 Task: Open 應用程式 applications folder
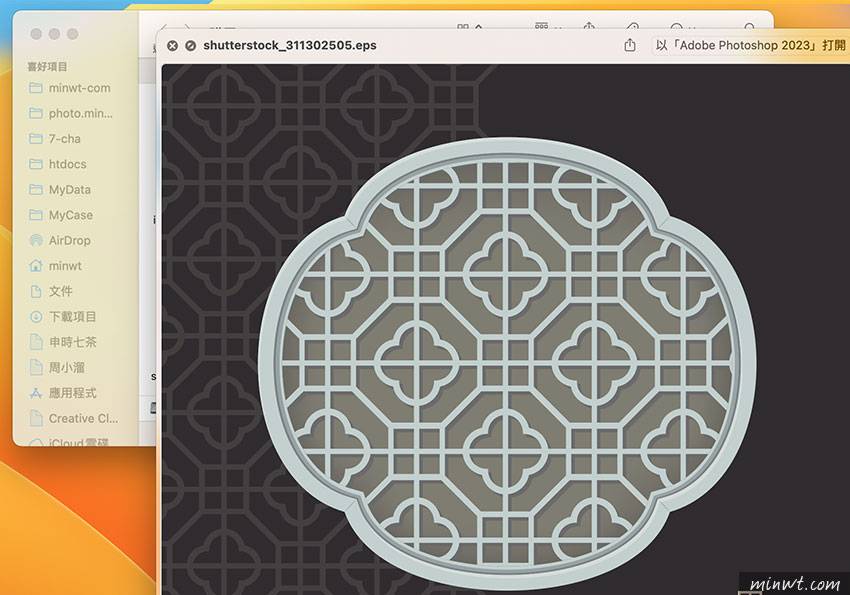[x=72, y=393]
